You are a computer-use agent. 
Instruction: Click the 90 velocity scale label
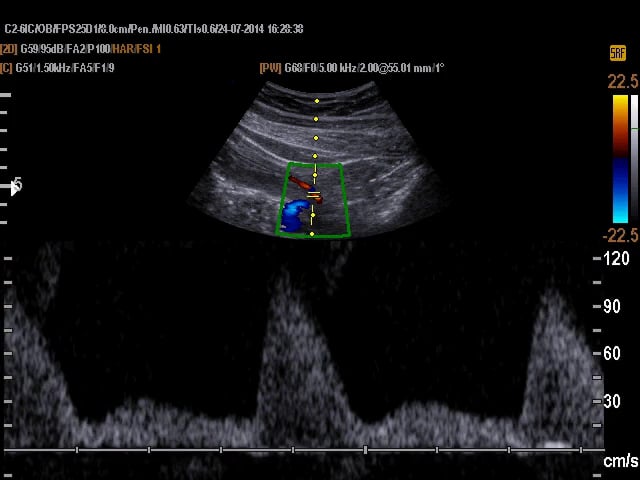pos(612,307)
